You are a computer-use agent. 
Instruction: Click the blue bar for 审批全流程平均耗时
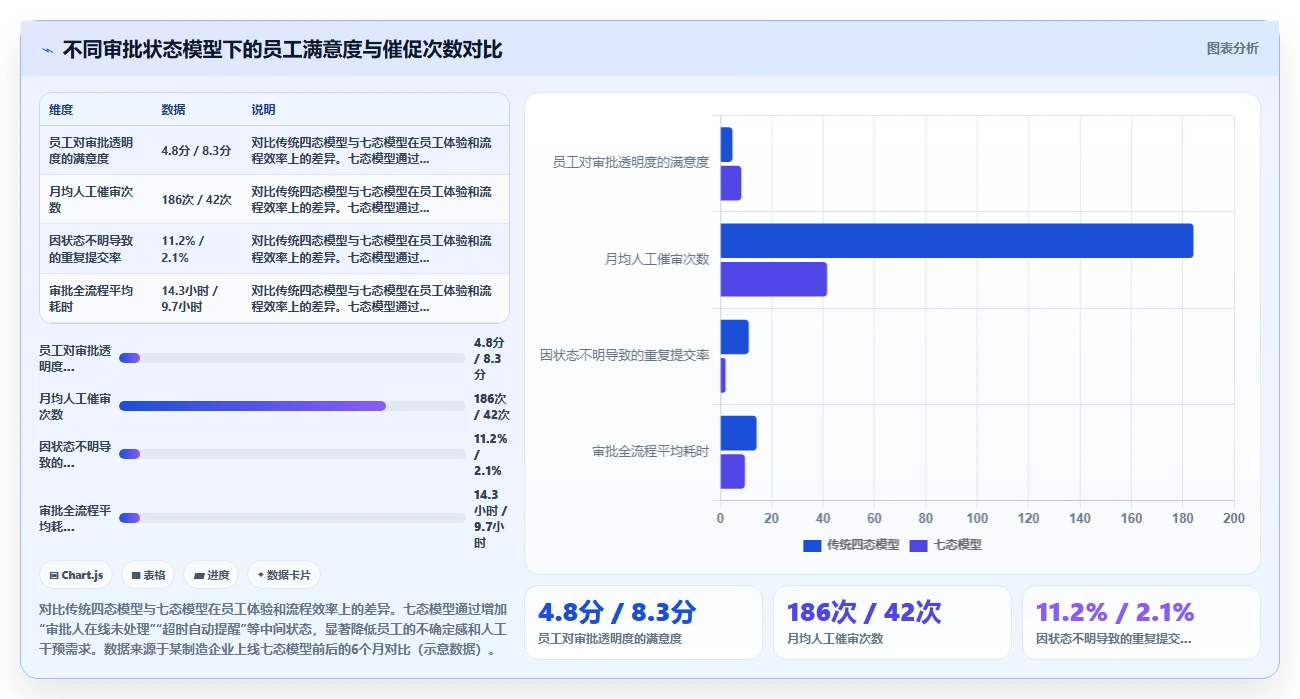[x=739, y=433]
